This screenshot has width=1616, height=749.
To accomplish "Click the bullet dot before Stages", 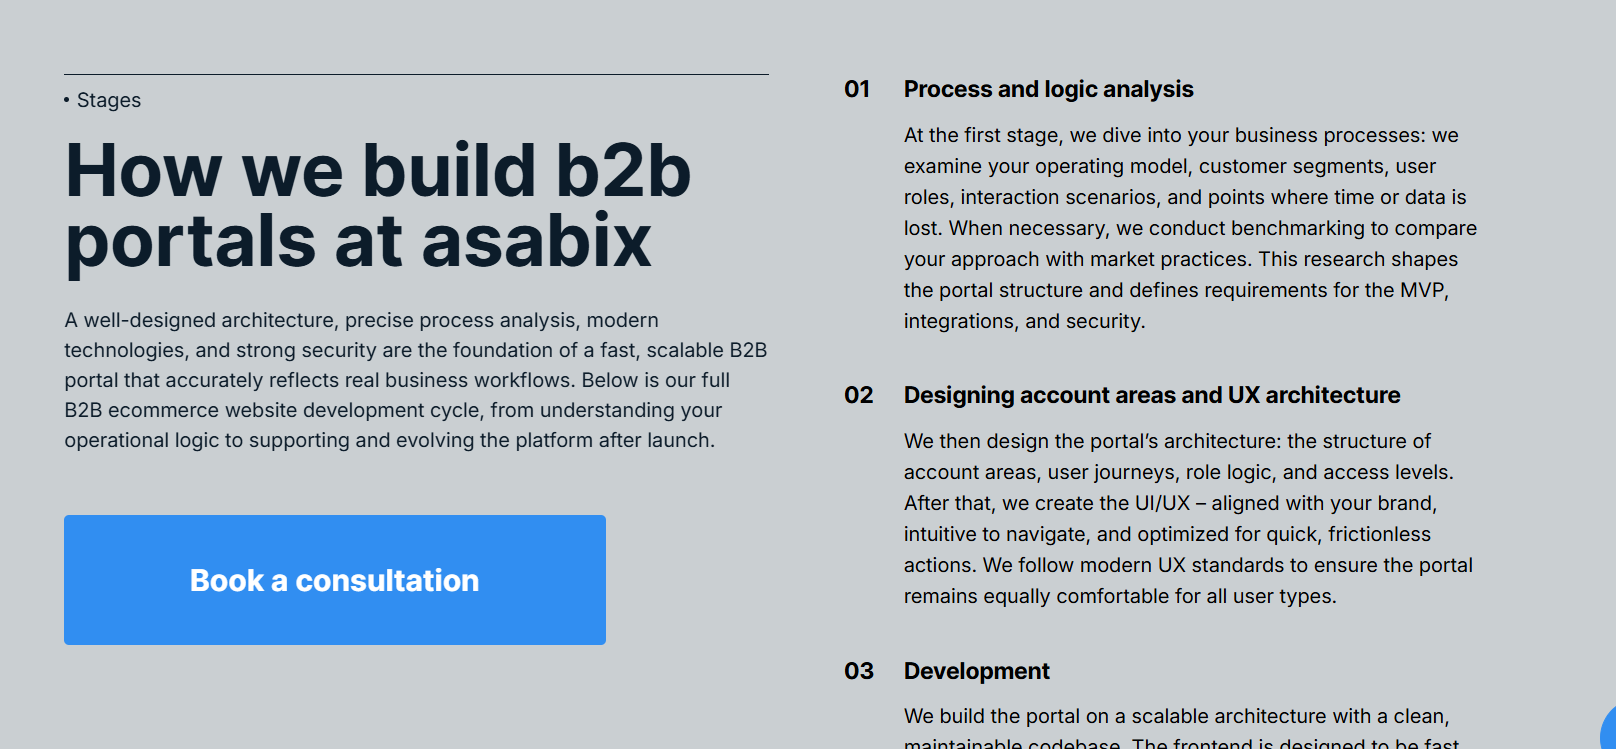I will (x=67, y=100).
